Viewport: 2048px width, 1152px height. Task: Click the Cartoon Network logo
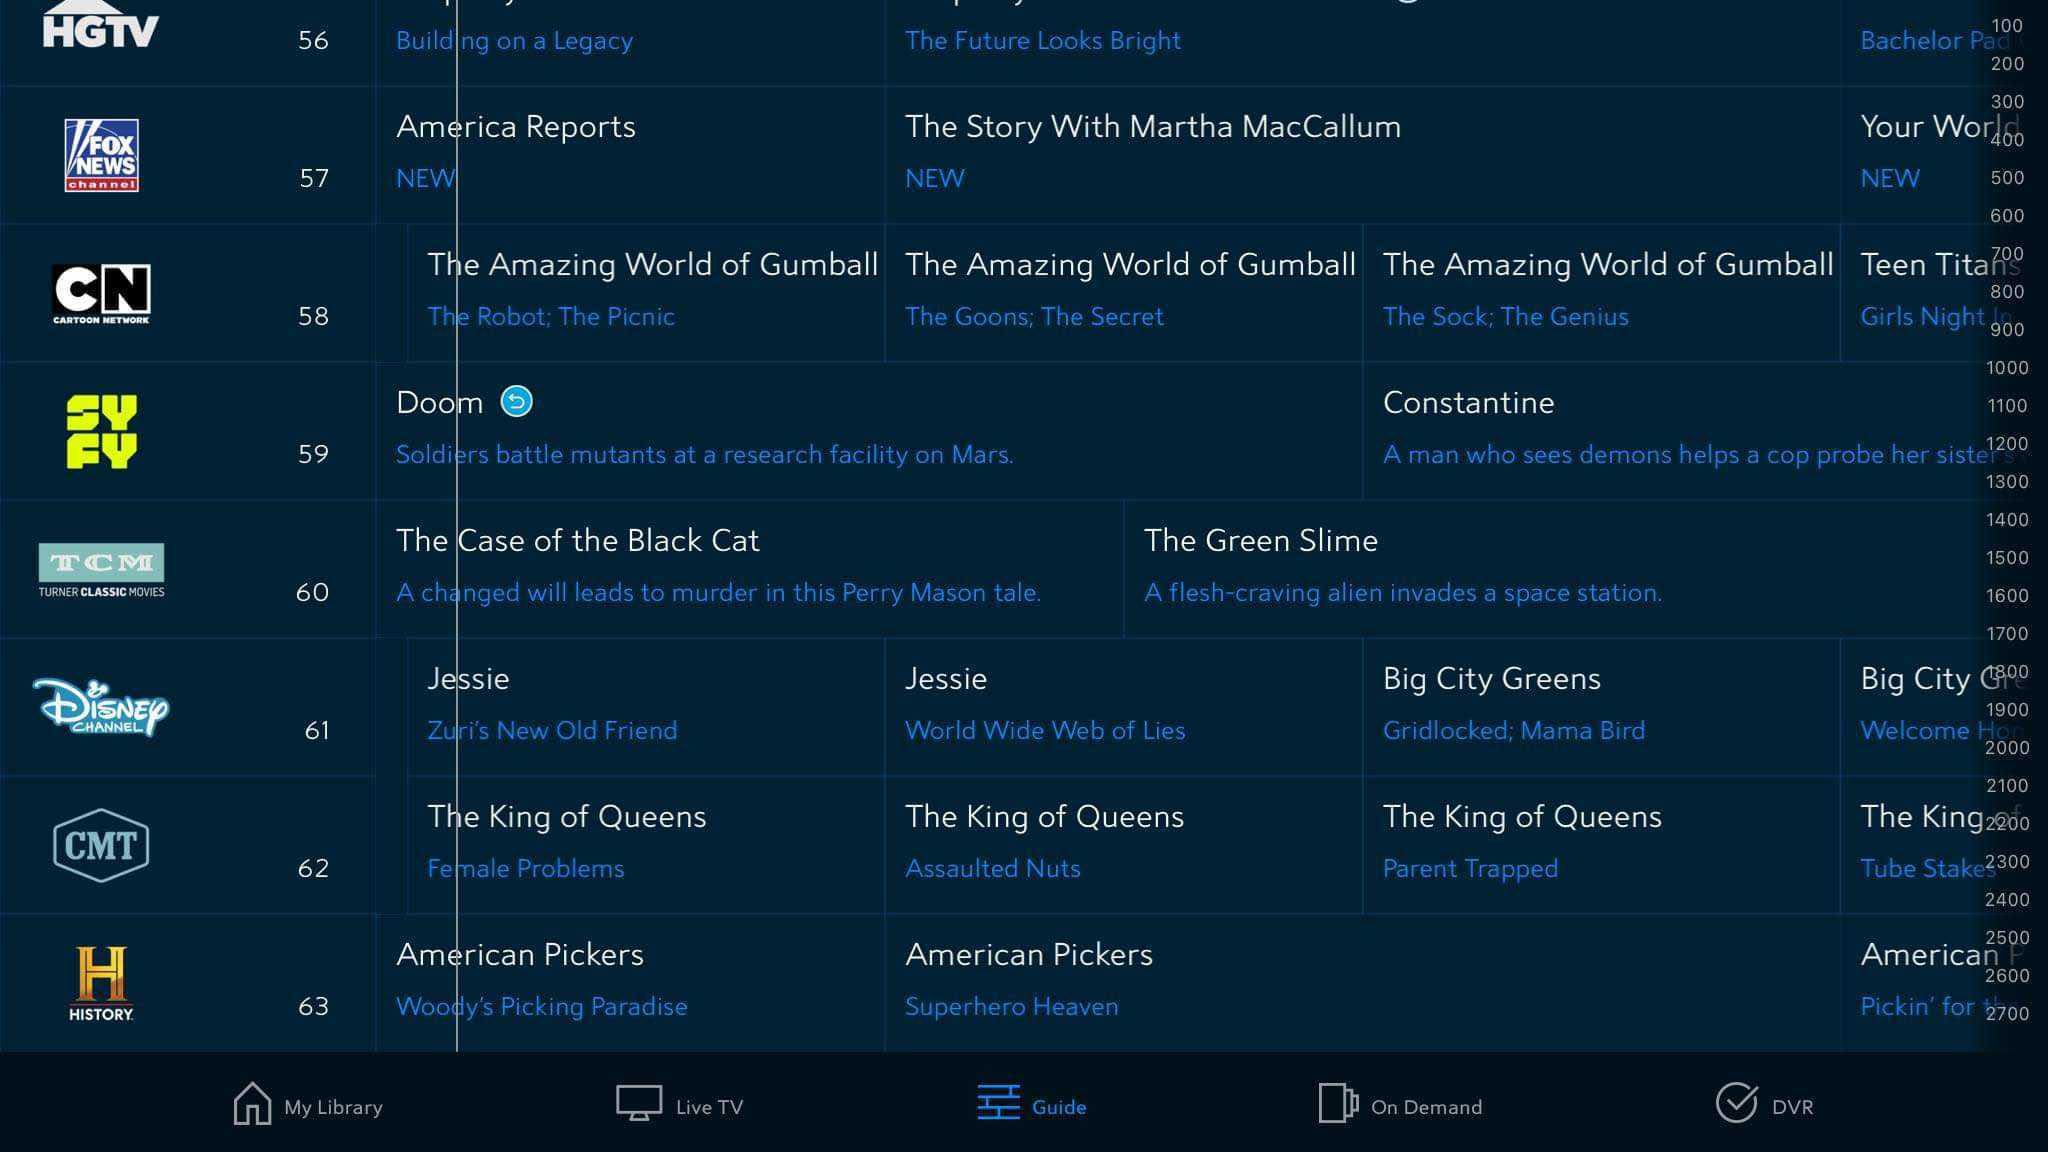pos(100,292)
